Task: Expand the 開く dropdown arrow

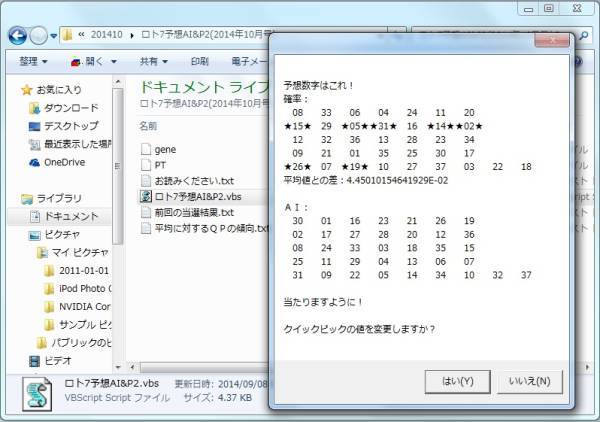Action: tap(114, 62)
